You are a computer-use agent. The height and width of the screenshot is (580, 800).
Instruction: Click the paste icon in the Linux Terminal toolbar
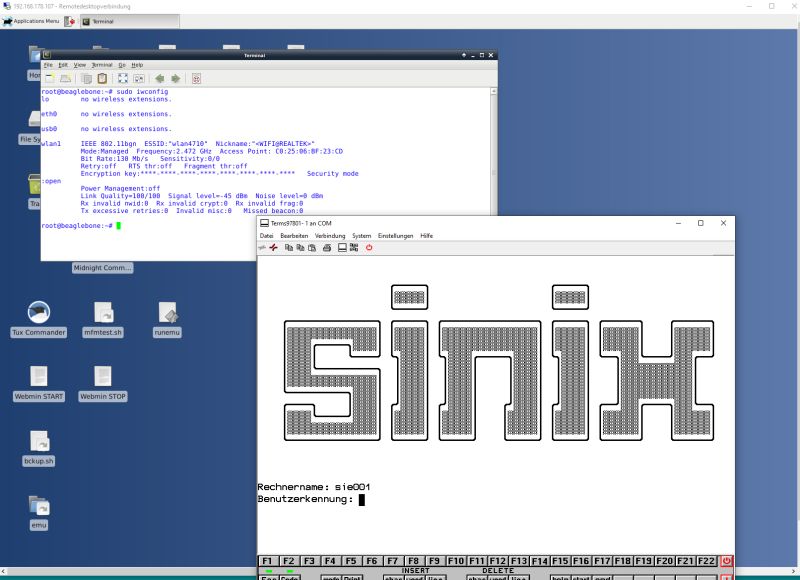[x=101, y=78]
